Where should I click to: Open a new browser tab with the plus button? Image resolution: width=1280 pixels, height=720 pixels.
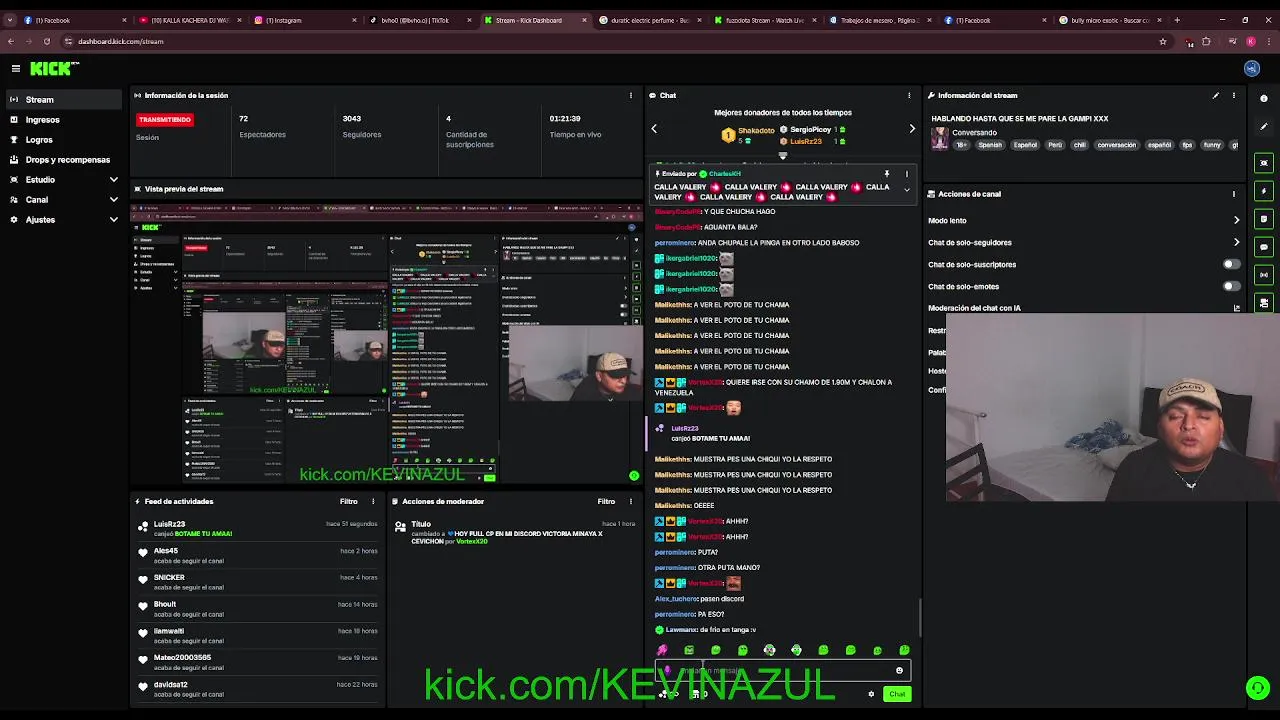coord(1177,20)
